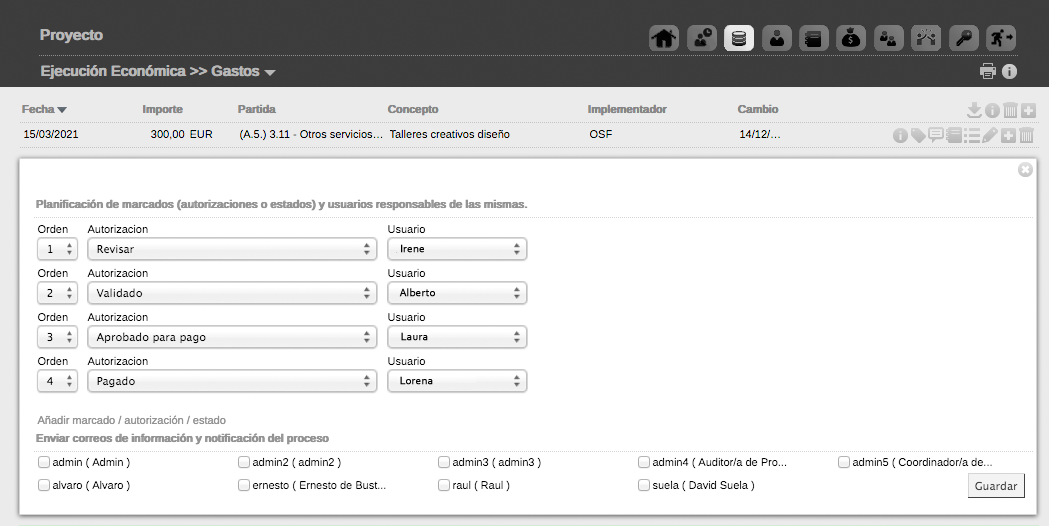This screenshot has height=526, width=1049.
Task: Open the user dropdown showing Laura
Action: [457, 337]
